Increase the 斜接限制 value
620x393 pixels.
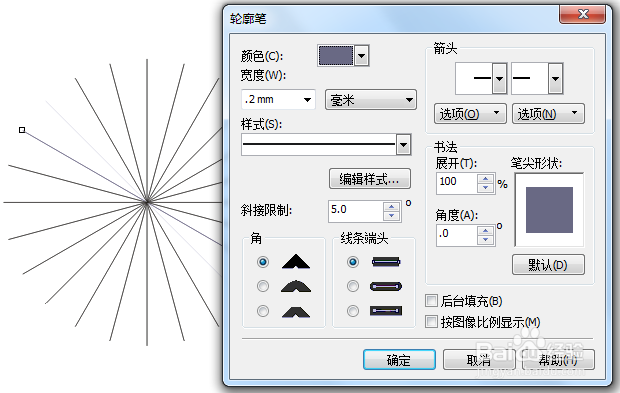(391, 206)
